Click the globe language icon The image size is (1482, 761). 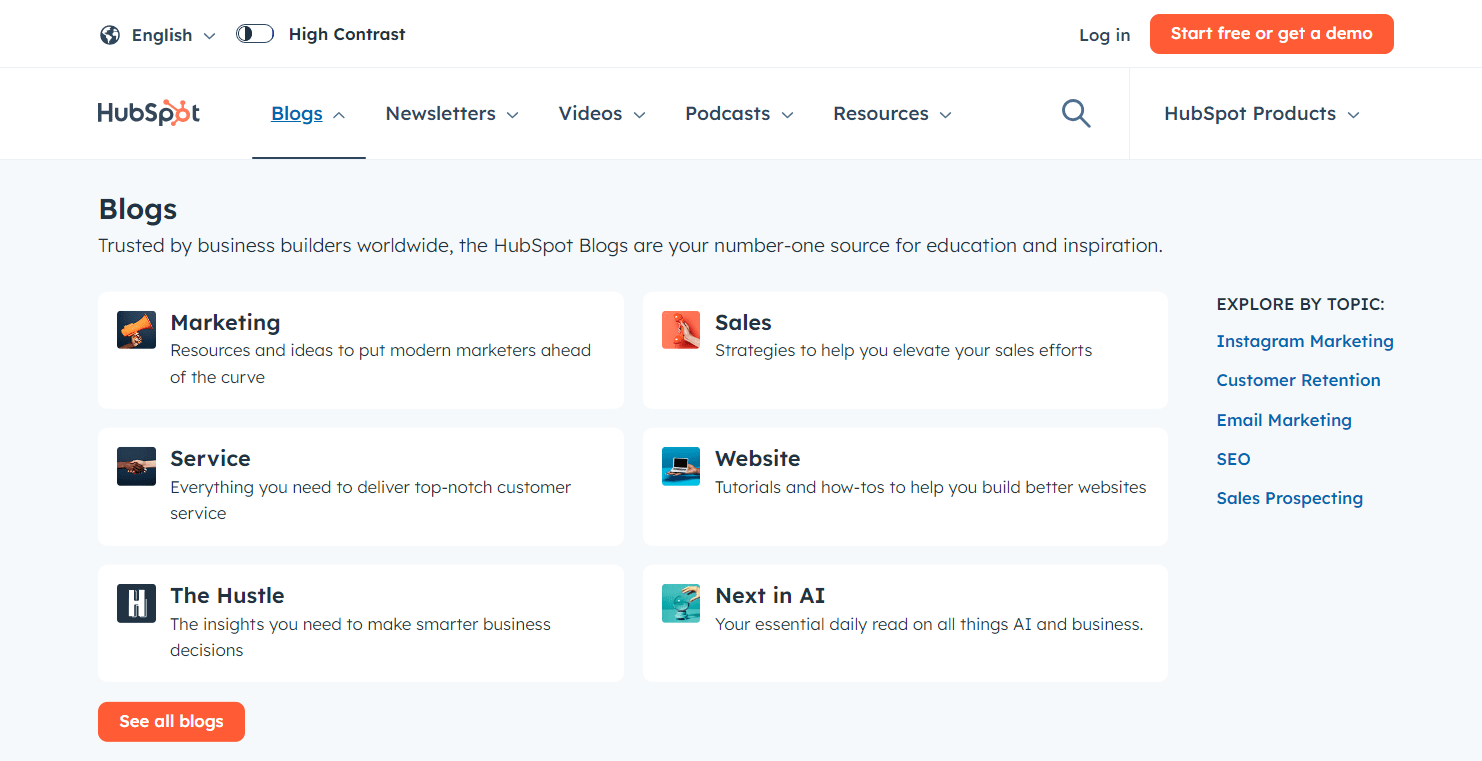coord(109,33)
